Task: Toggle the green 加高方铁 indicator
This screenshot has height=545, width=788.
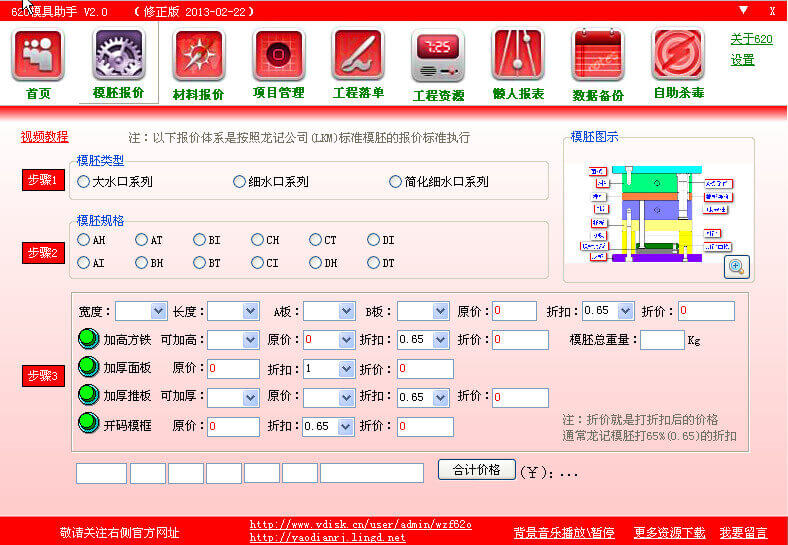Action: 88,340
